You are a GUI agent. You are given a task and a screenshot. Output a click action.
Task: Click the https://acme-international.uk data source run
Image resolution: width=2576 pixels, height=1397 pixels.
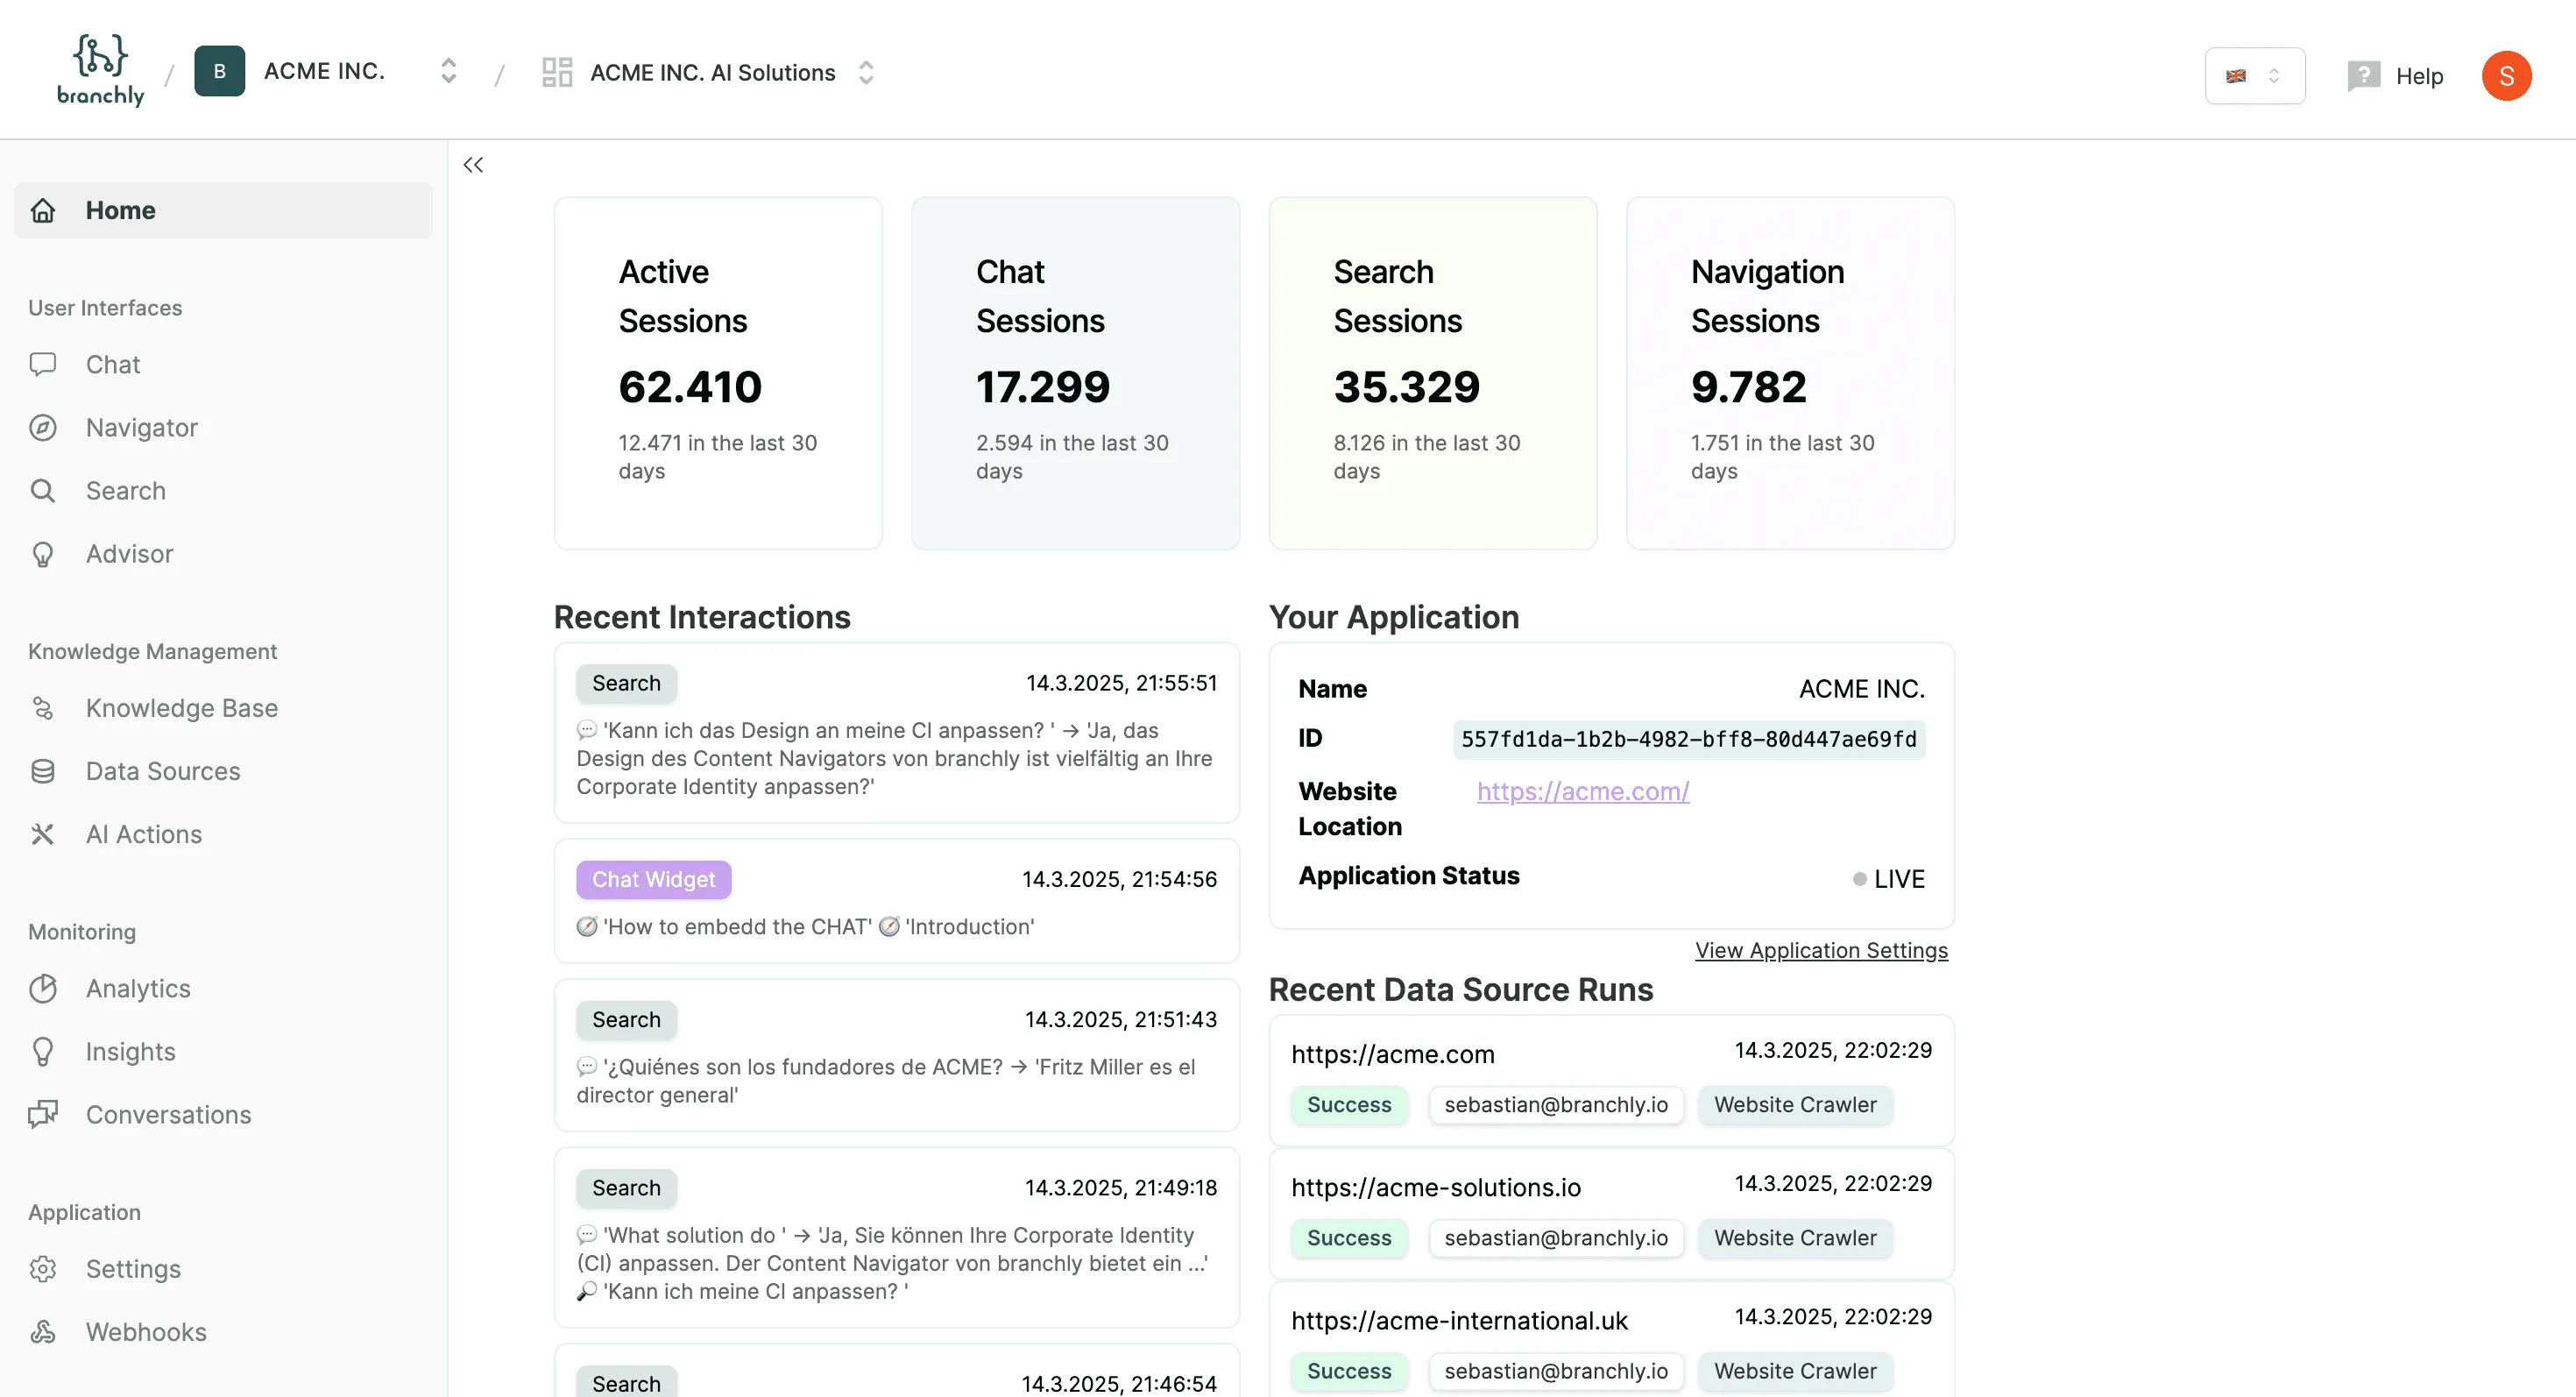[x=1611, y=1340]
